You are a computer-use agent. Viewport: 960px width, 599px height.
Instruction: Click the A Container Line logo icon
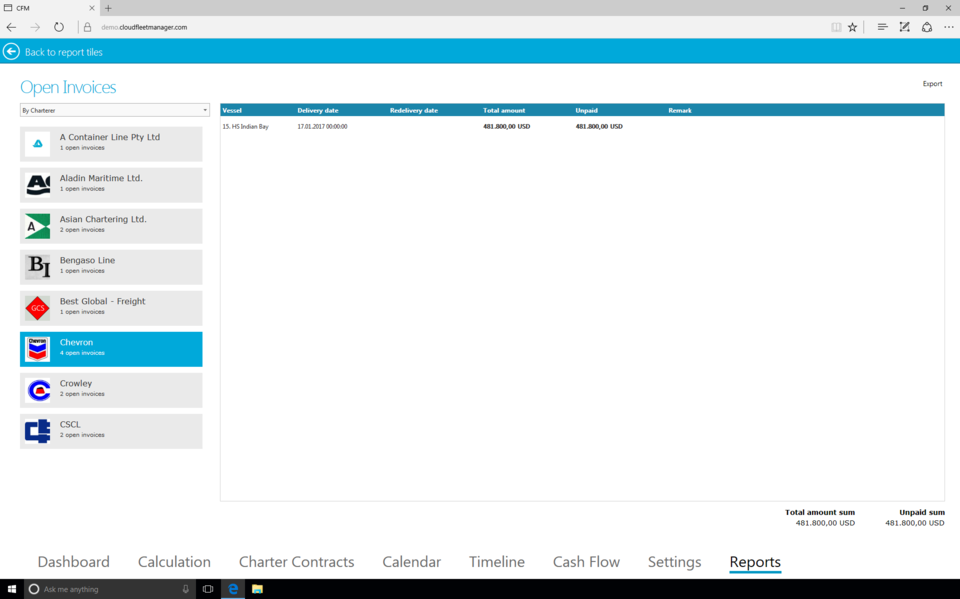click(x=38, y=144)
